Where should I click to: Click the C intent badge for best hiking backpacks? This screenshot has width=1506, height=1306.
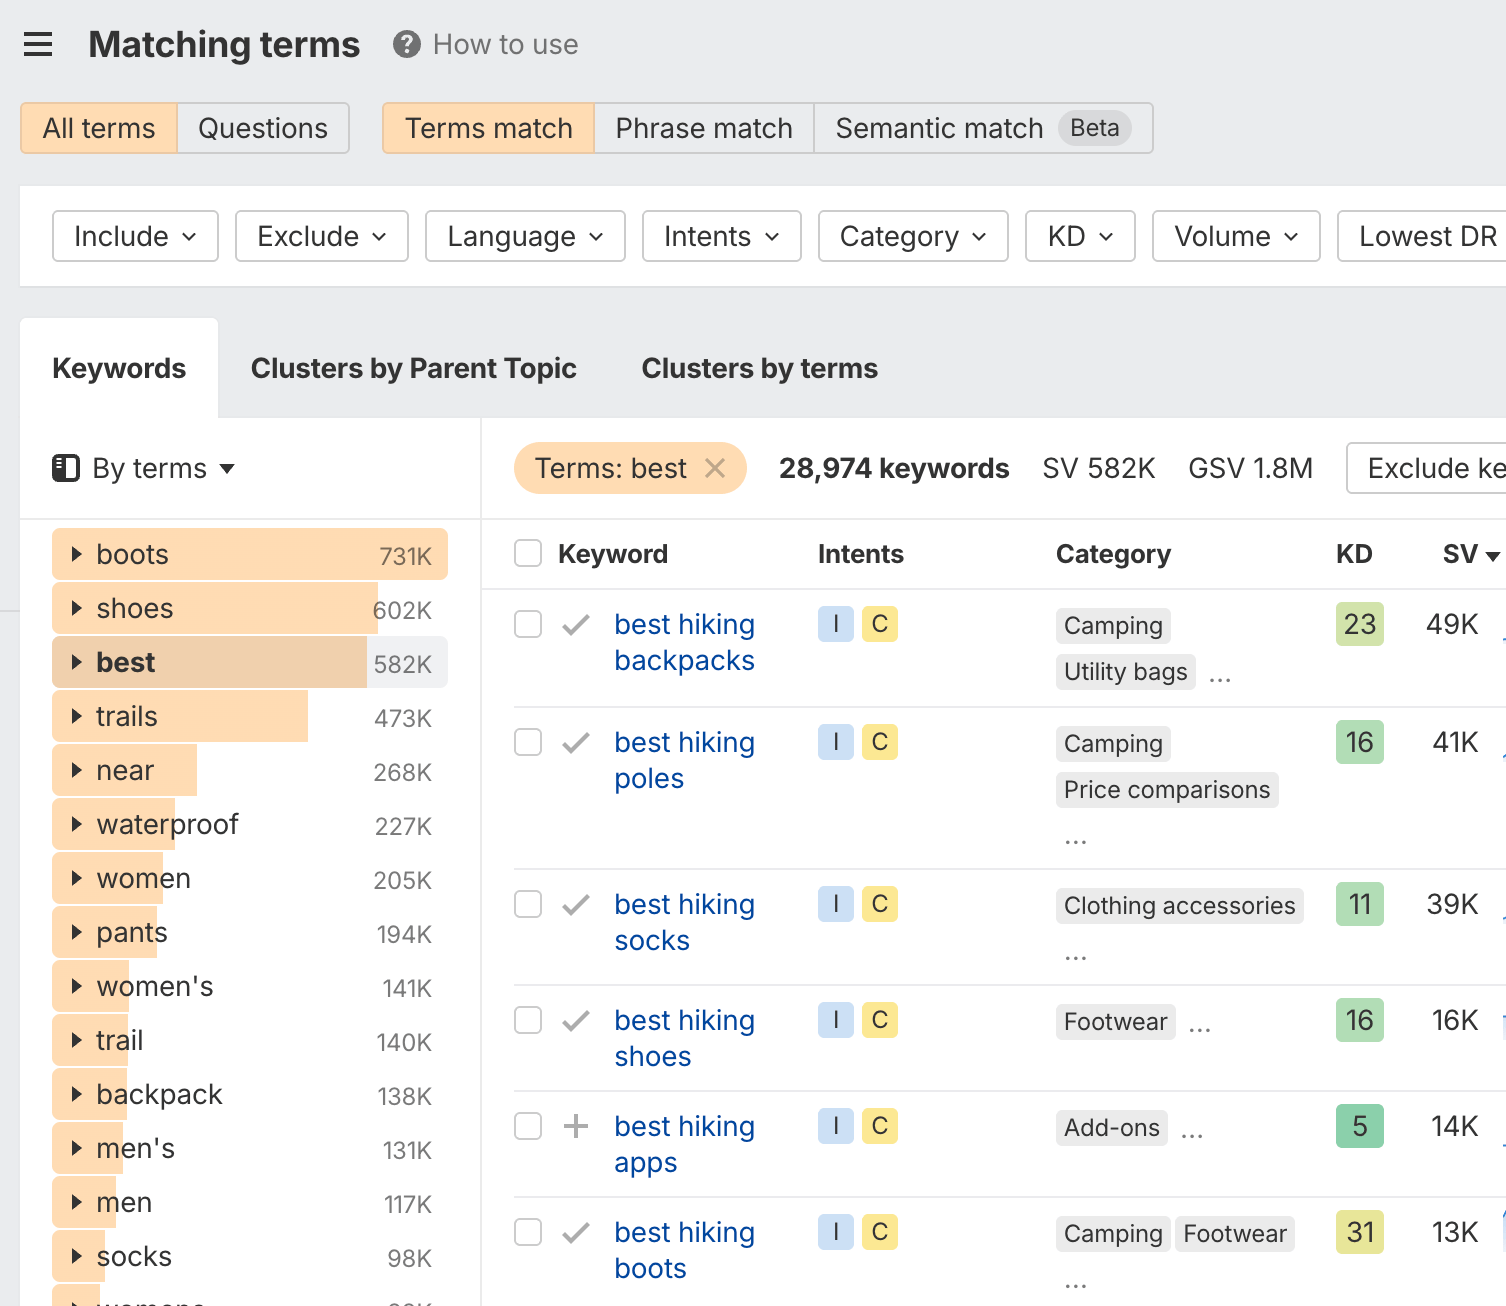(x=880, y=624)
